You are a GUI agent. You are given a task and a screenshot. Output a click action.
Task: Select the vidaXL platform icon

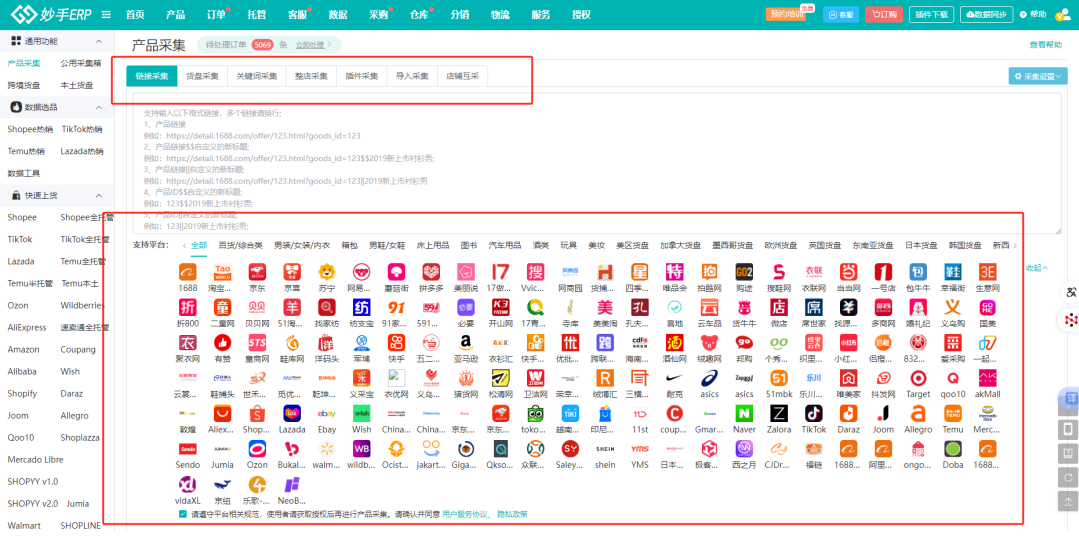pyautogui.click(x=188, y=485)
